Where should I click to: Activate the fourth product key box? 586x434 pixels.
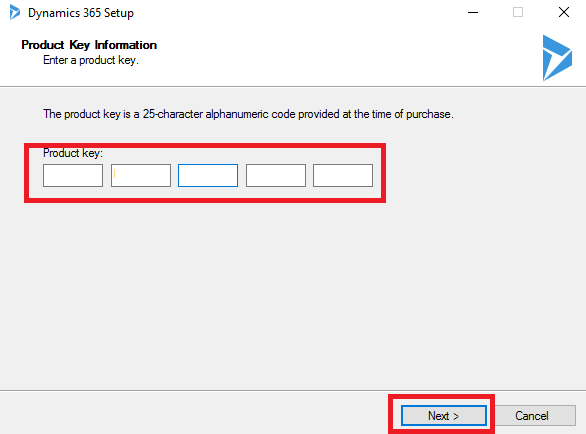[276, 175]
